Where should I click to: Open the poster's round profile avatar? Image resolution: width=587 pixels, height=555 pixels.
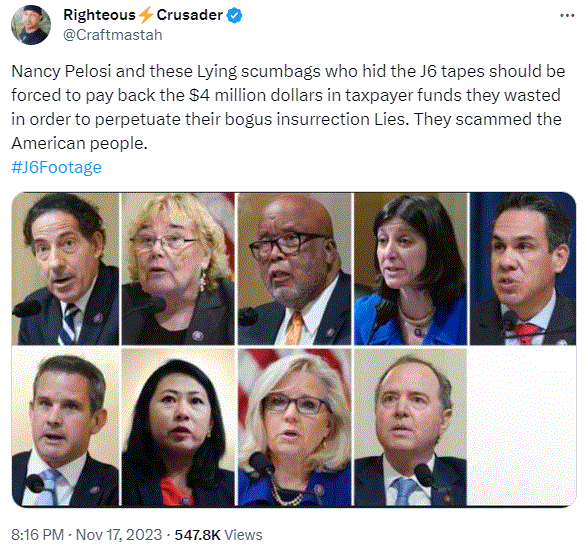click(x=31, y=25)
